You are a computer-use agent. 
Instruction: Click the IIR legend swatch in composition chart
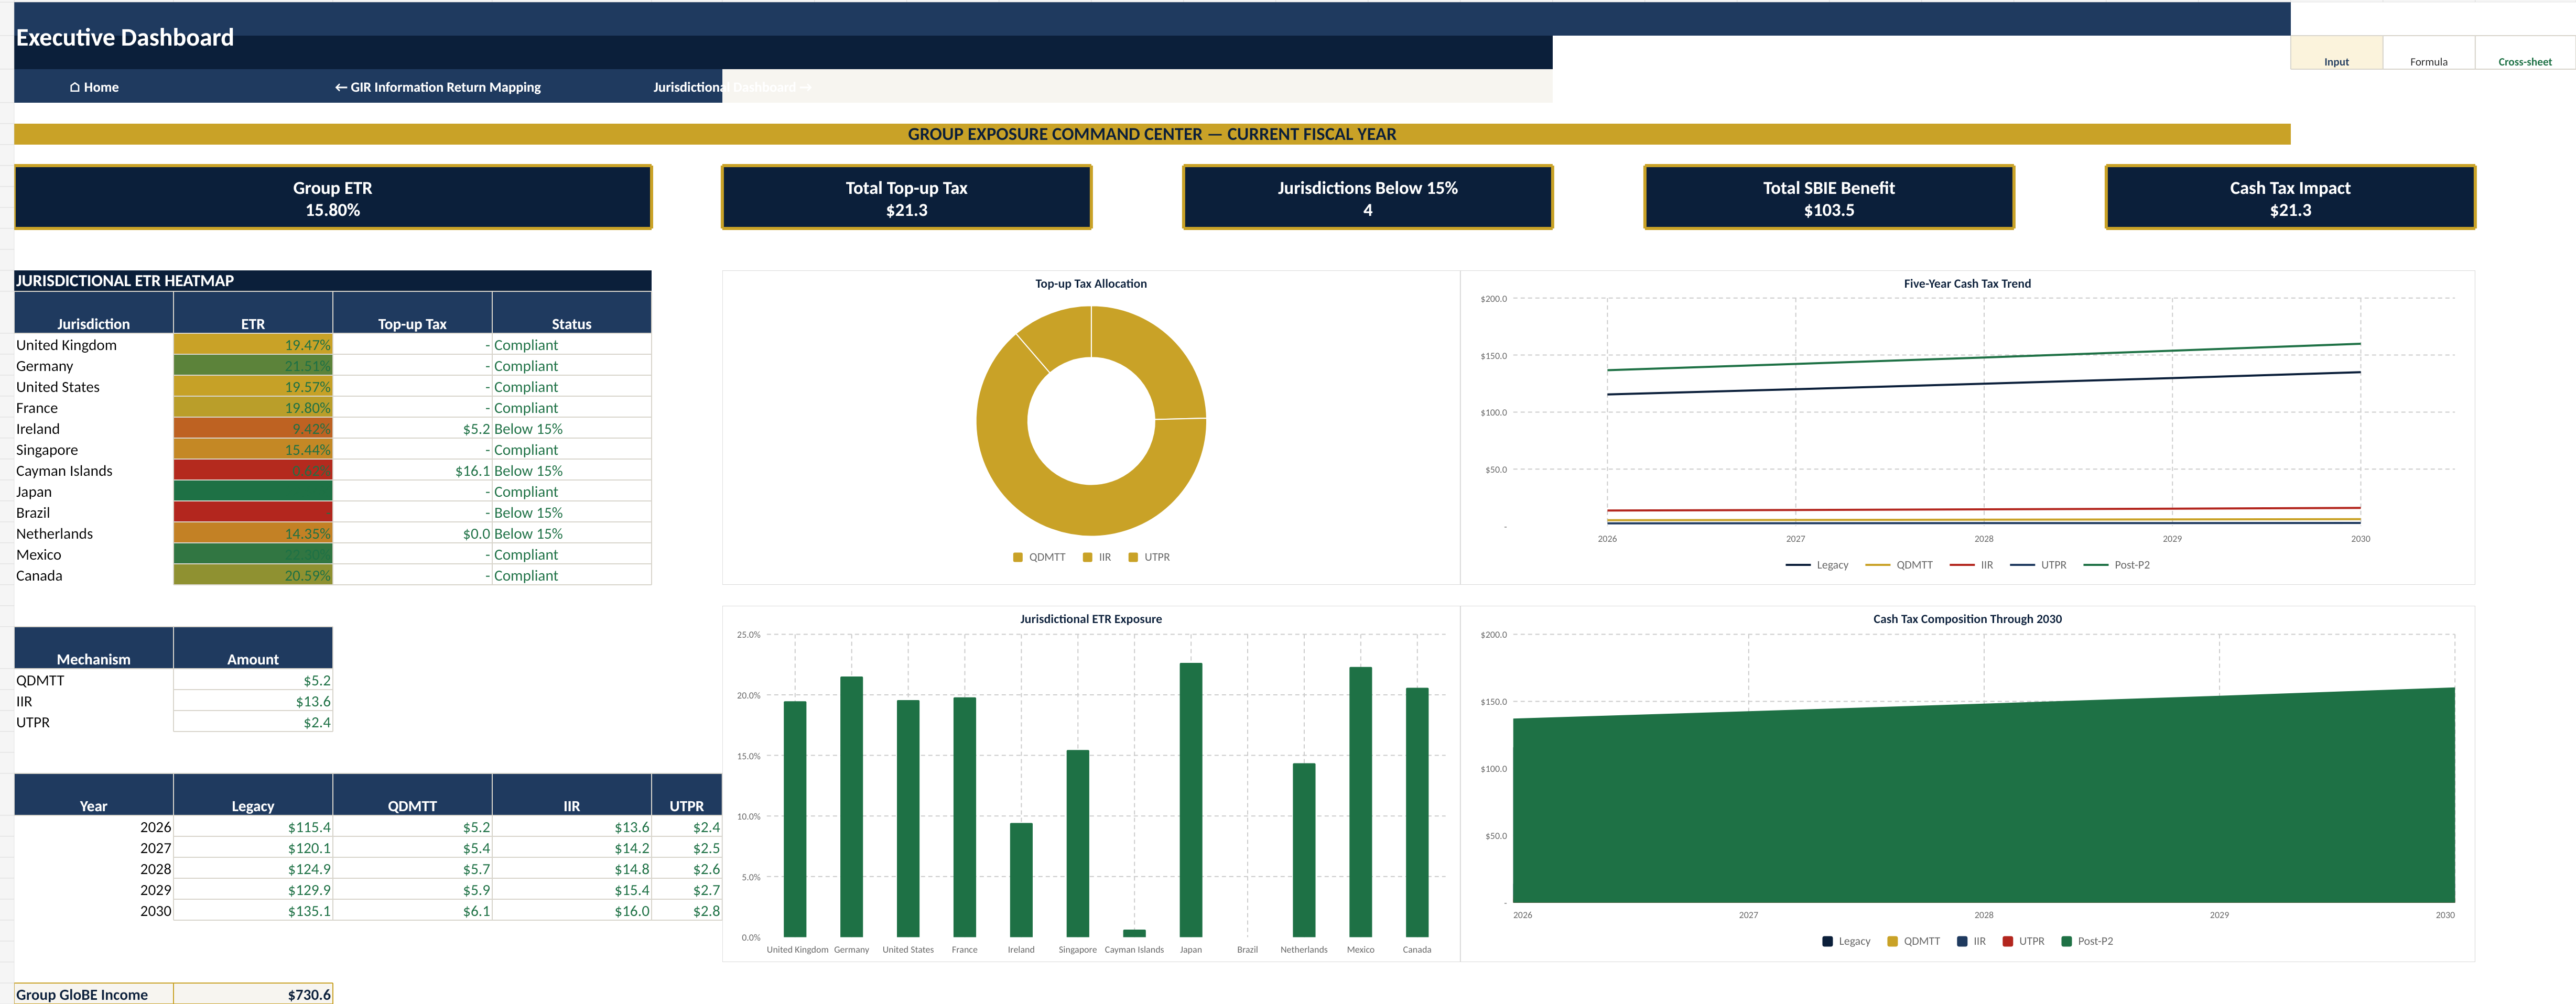click(x=1962, y=941)
